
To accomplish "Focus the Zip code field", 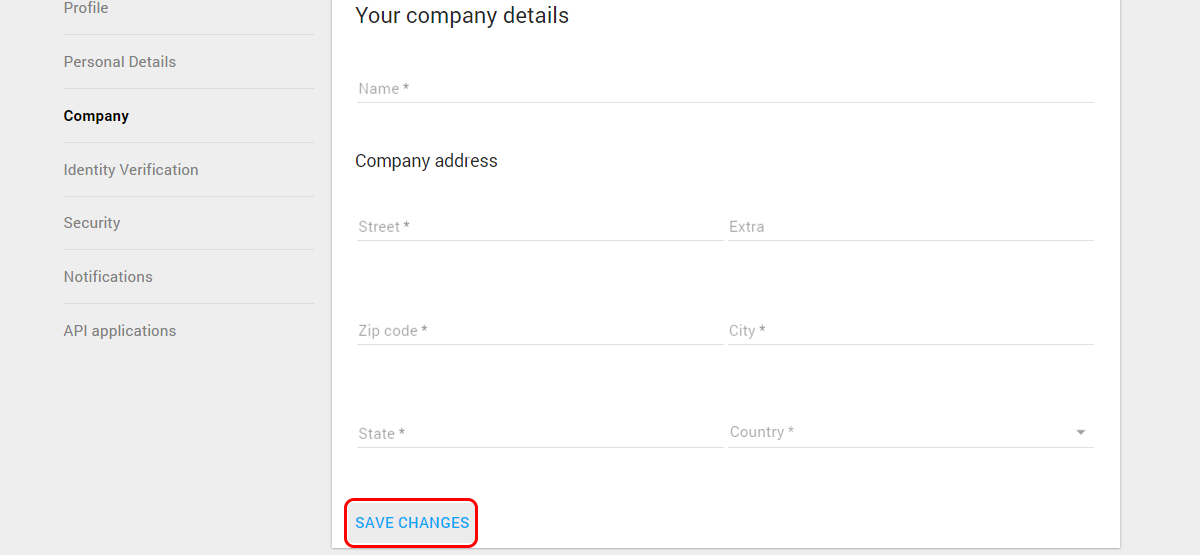I will click(x=540, y=331).
